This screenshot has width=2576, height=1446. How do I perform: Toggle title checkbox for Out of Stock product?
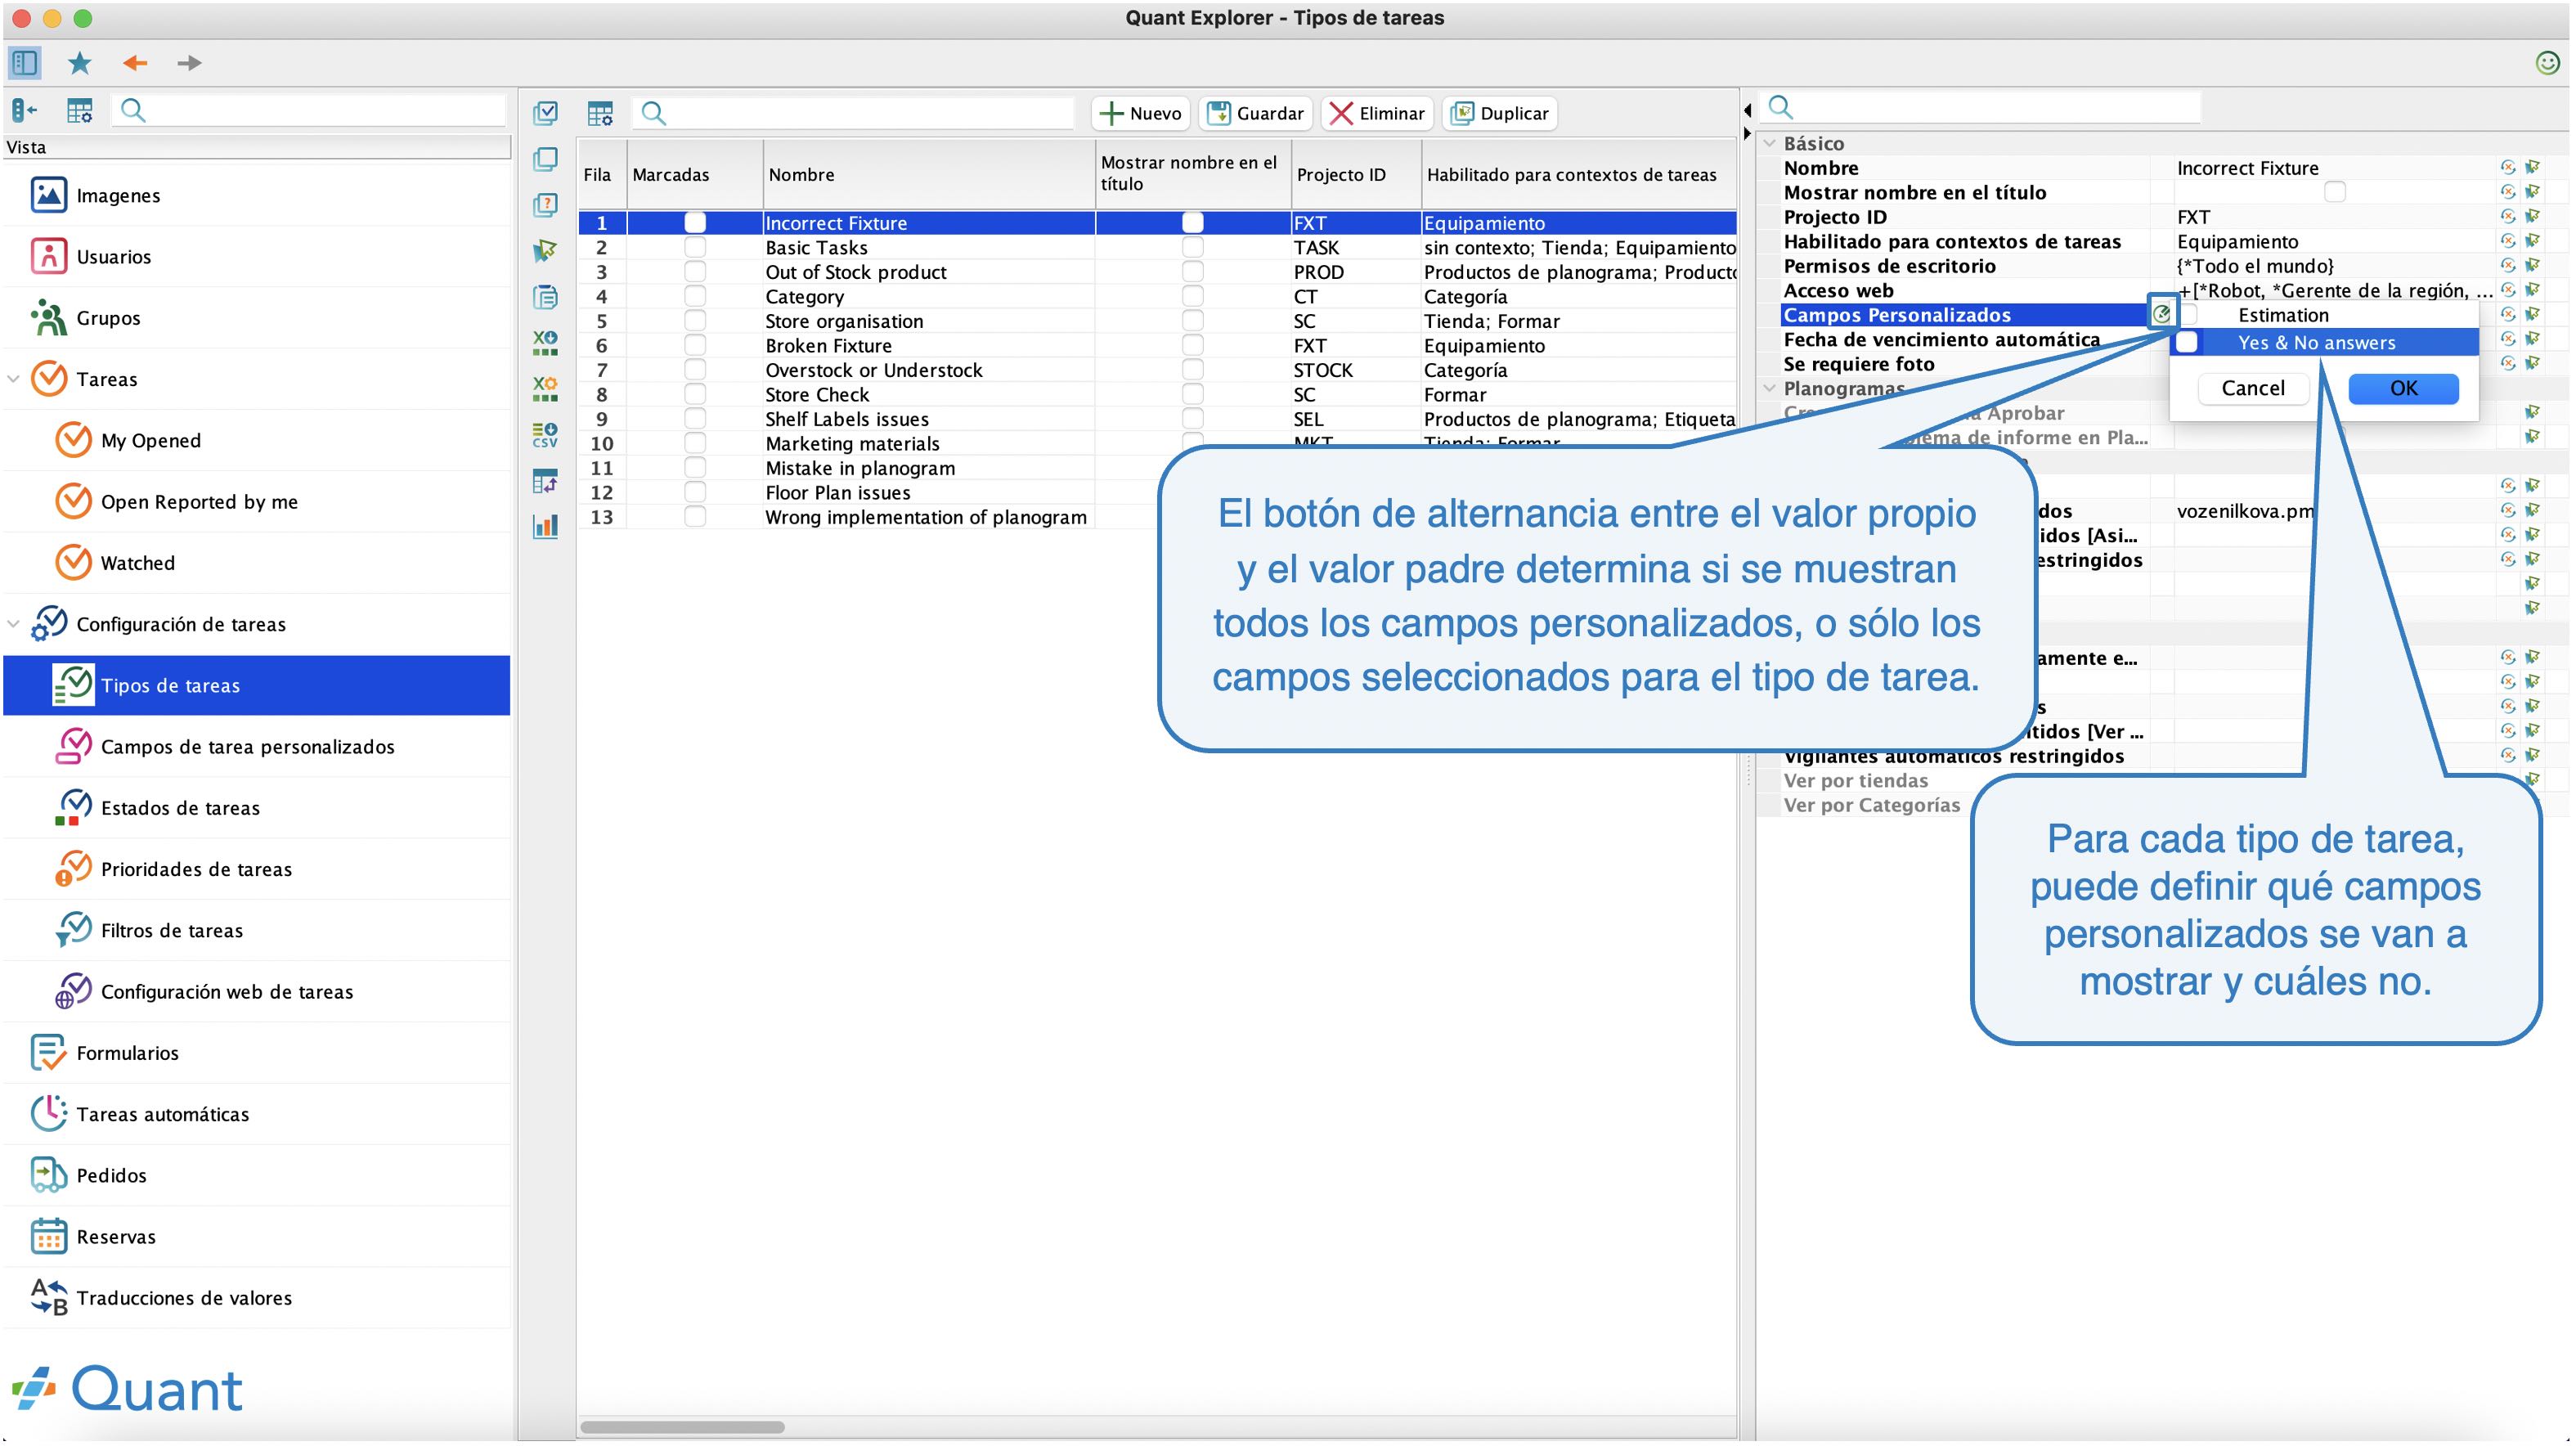point(1192,271)
